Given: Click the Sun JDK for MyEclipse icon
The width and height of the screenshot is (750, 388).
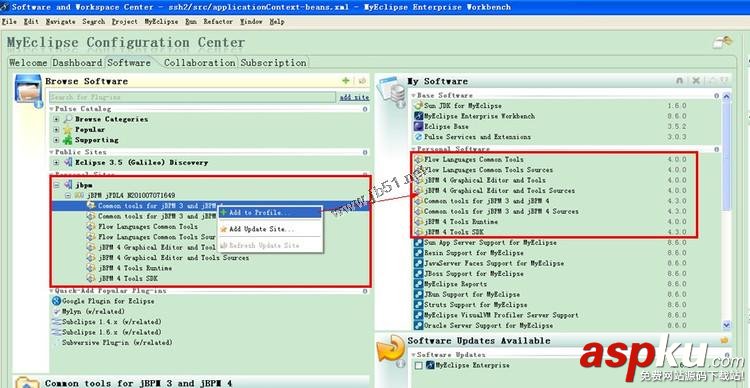Looking at the screenshot, I should pyautogui.click(x=419, y=105).
